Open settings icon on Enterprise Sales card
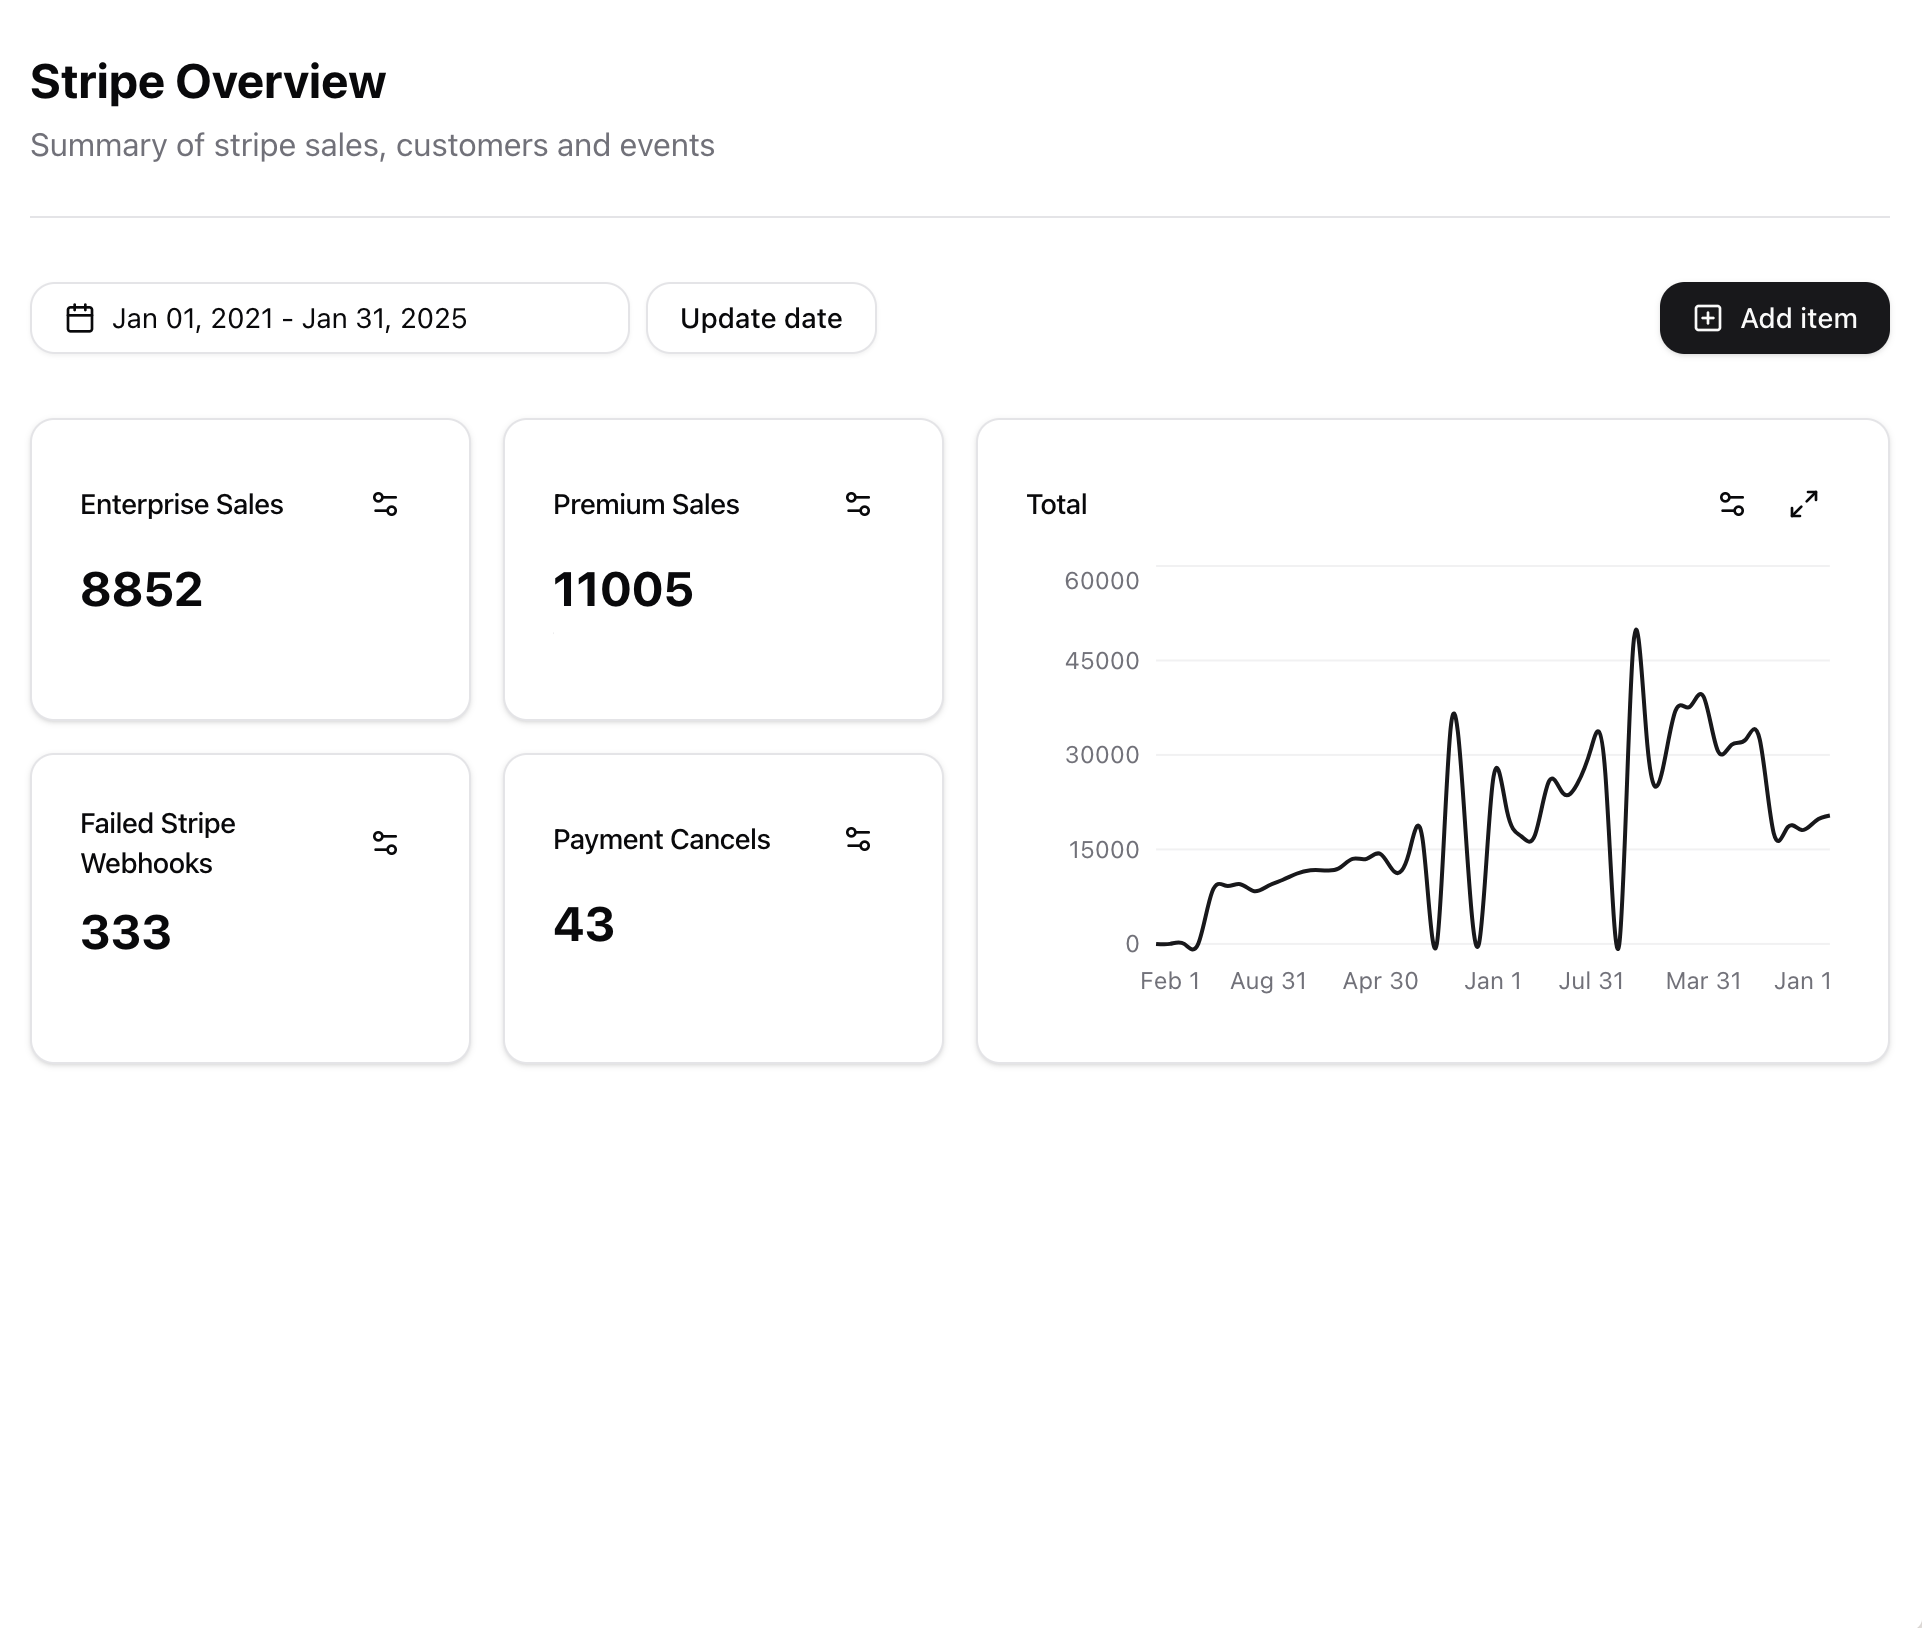Screen dimensions: 1922x1628 pos(385,504)
